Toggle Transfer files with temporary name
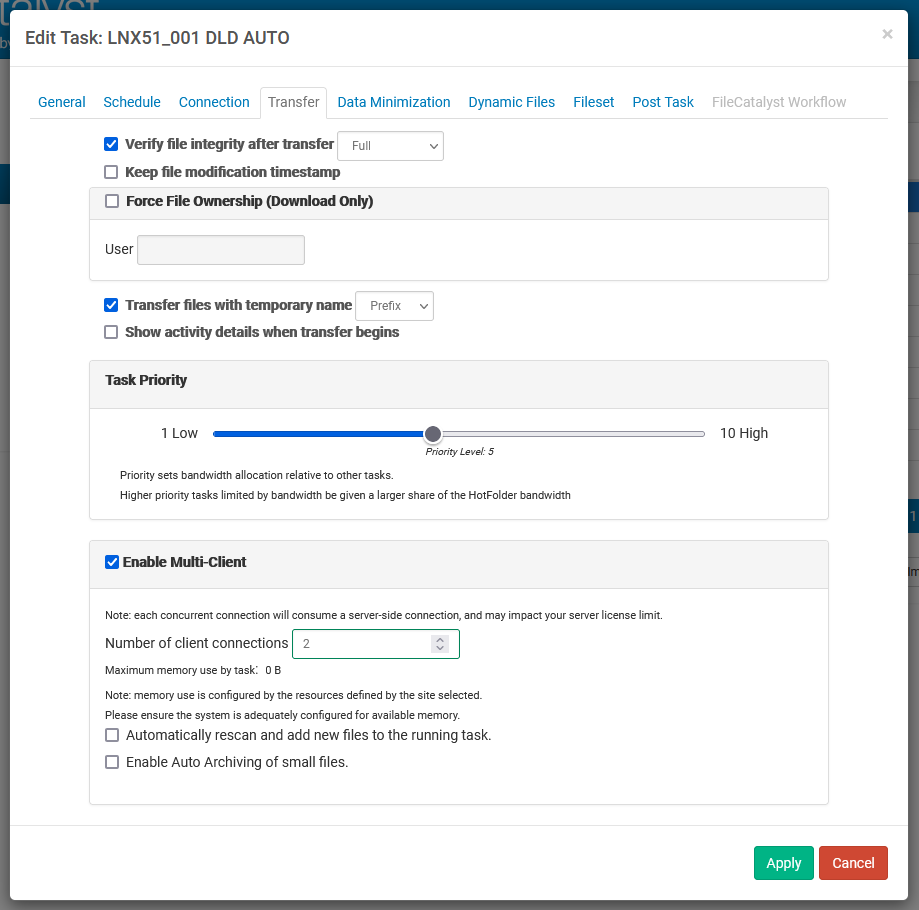The height and width of the screenshot is (910, 919). pos(111,305)
